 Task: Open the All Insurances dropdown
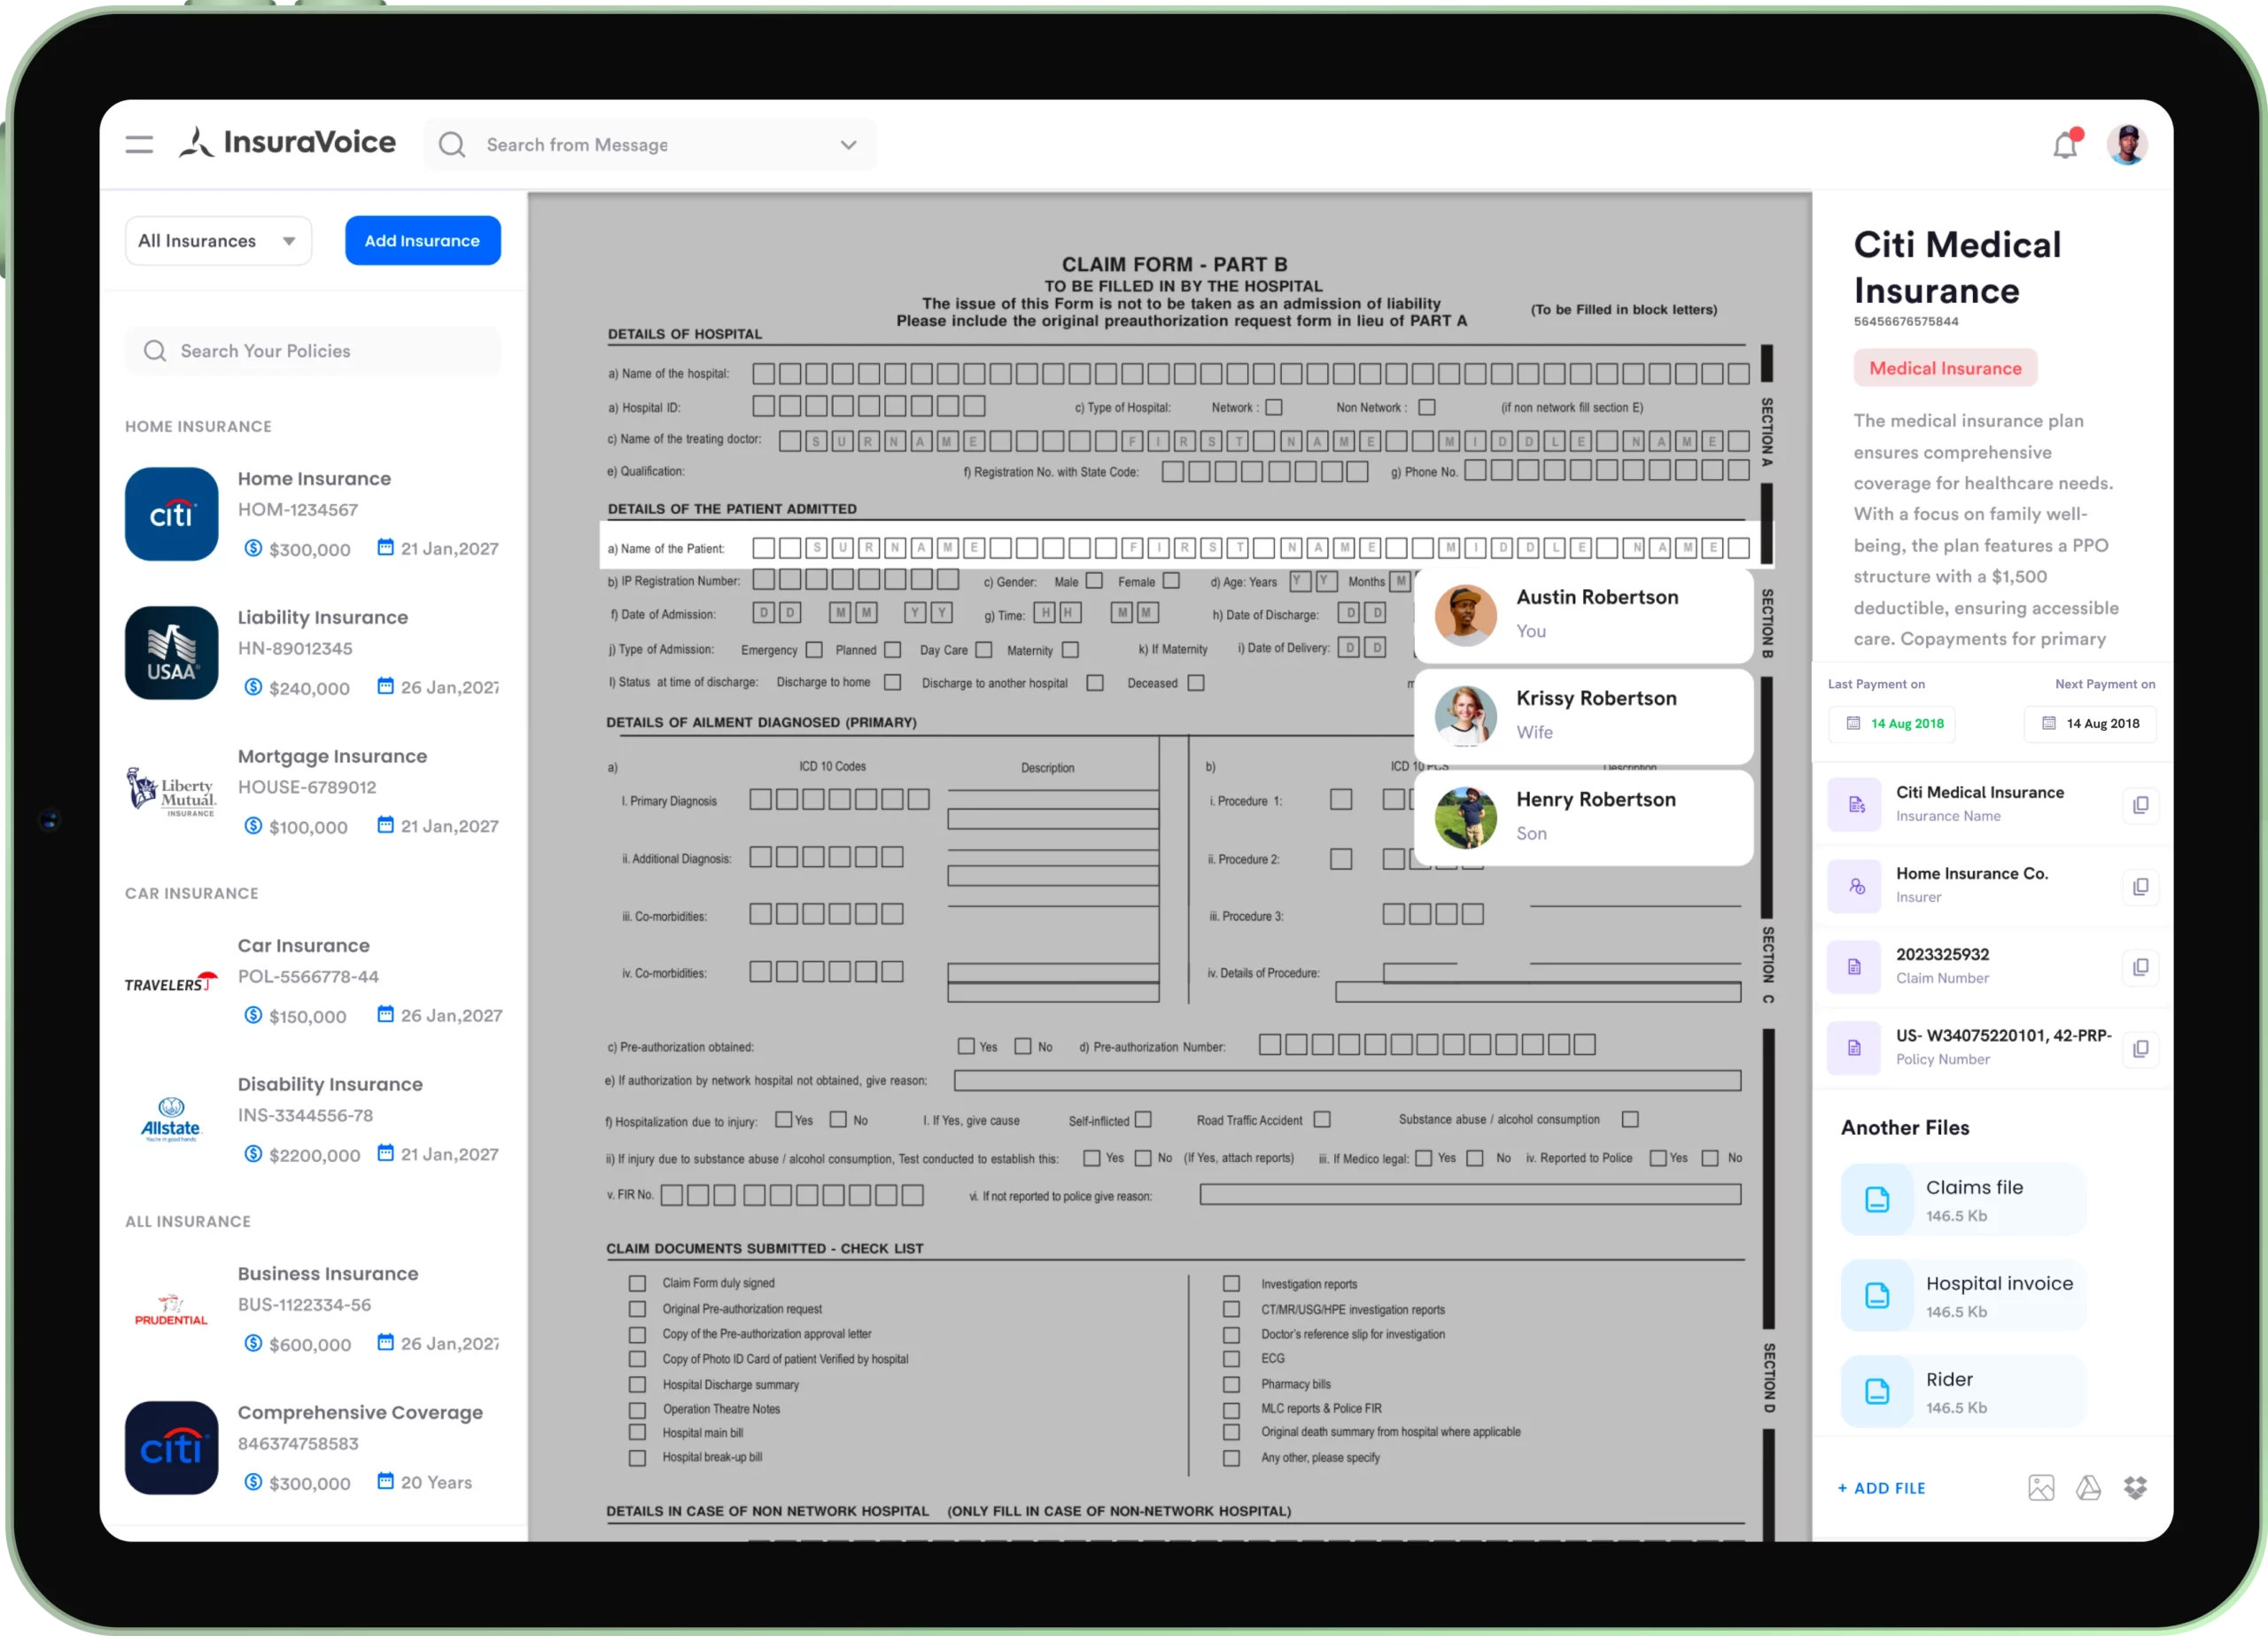[218, 241]
